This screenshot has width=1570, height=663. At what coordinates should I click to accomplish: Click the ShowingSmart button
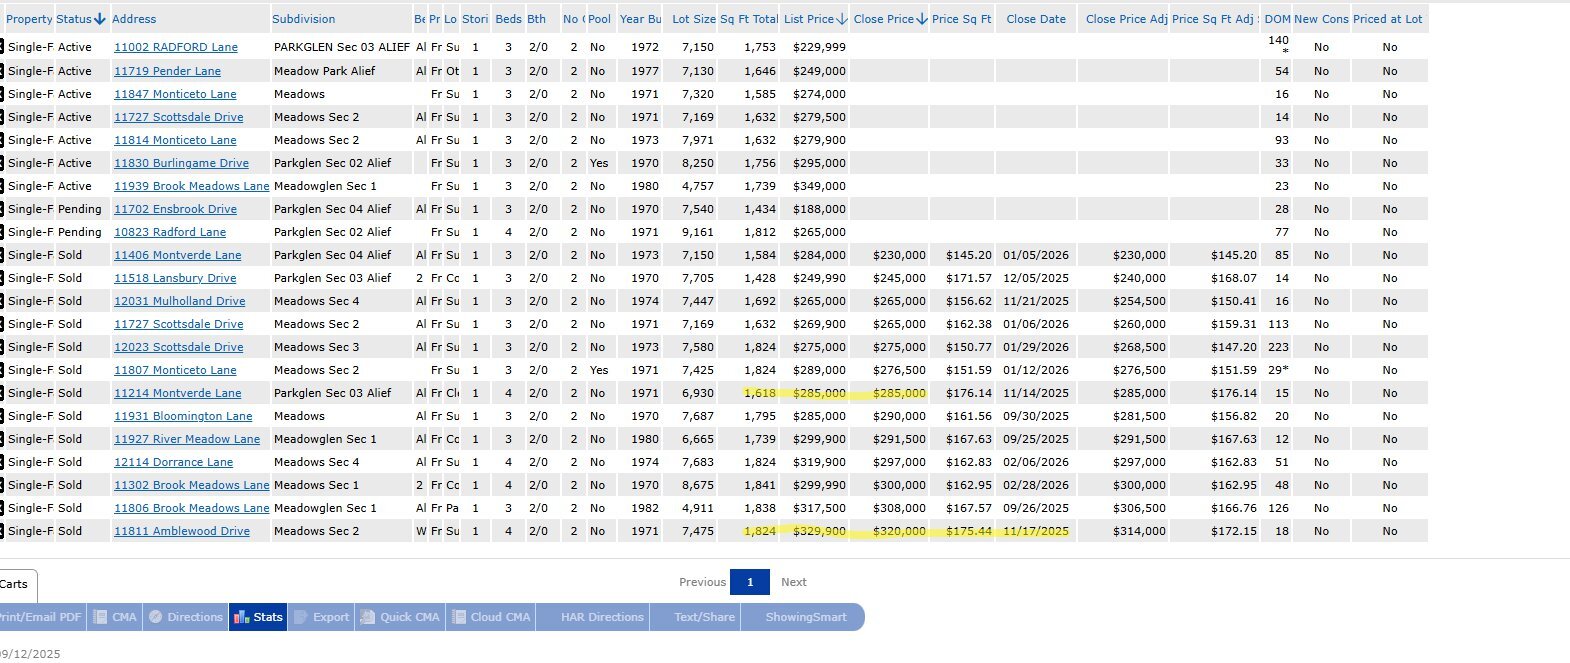(806, 617)
